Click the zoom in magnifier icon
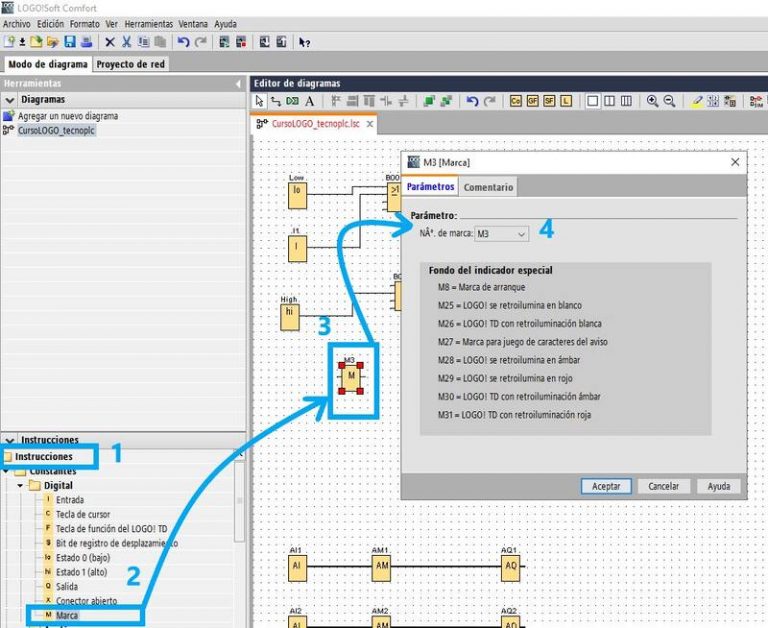768x628 pixels. click(x=653, y=101)
